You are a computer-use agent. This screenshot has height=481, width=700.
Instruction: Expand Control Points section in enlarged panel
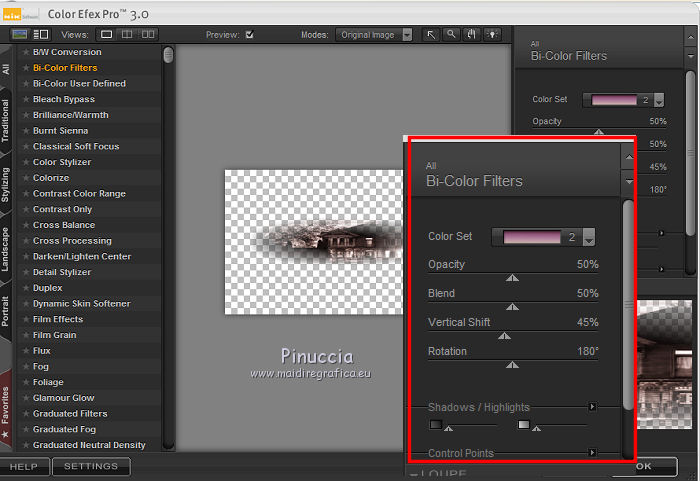(x=592, y=452)
